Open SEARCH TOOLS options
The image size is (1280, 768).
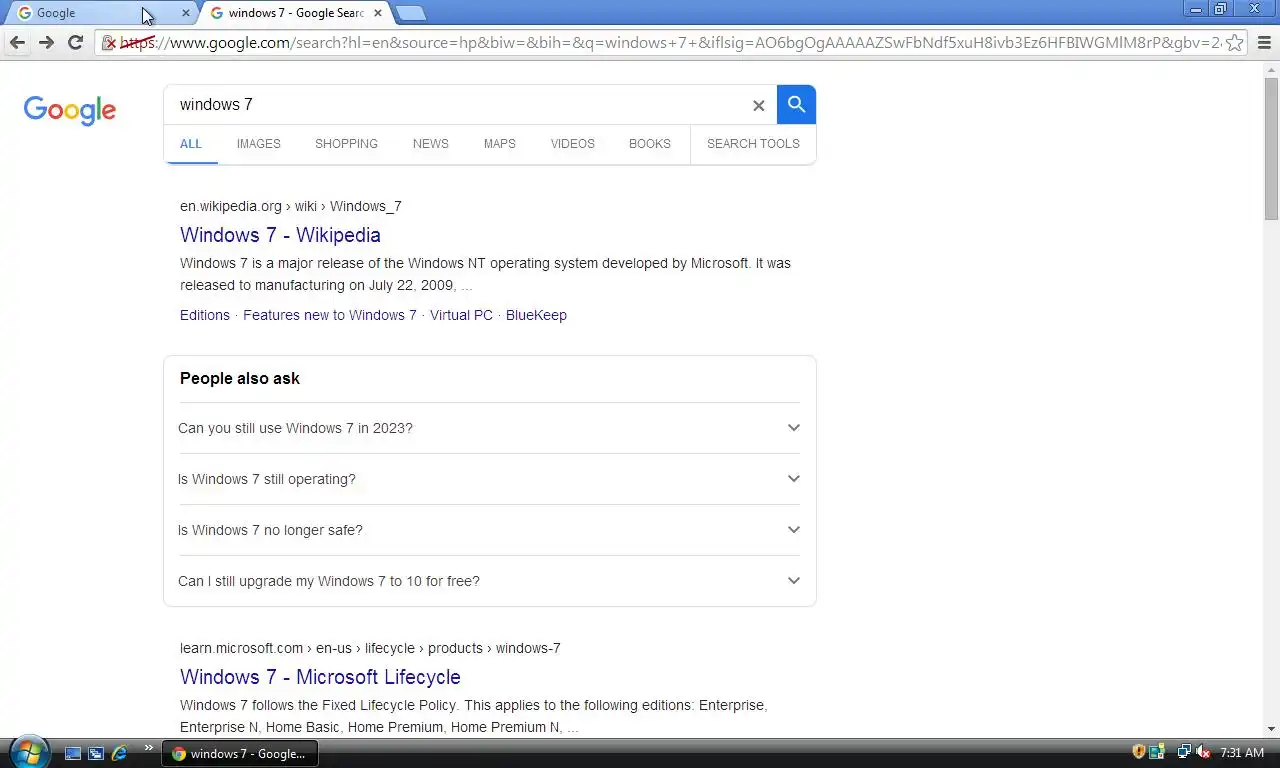coord(753,144)
